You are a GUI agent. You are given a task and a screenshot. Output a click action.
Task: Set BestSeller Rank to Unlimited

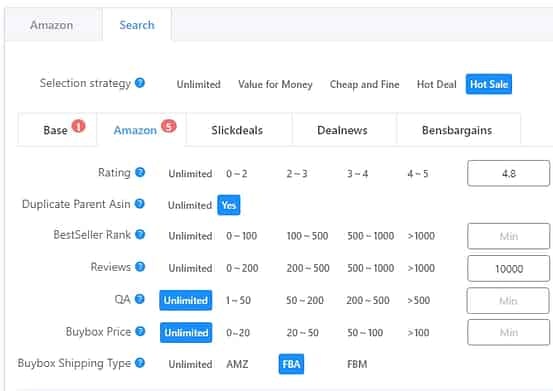190,236
